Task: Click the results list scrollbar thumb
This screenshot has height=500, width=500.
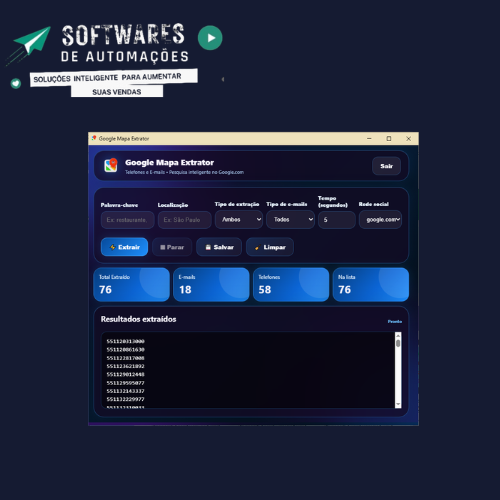Action: (398, 343)
